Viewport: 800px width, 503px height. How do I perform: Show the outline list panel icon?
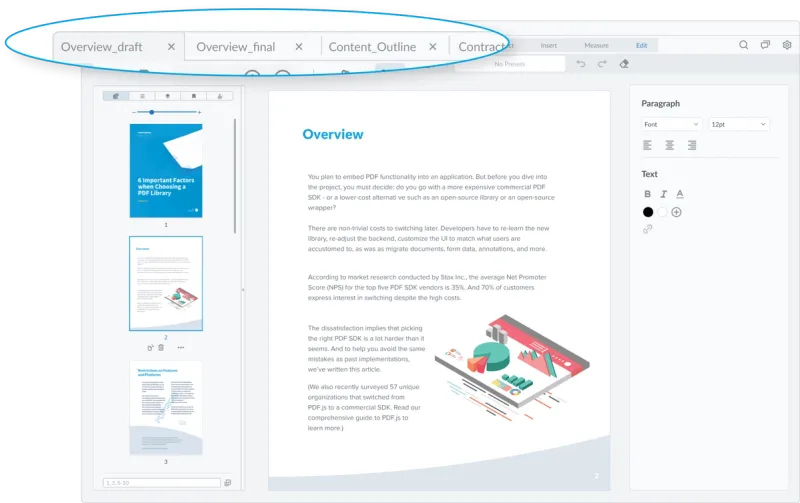tap(142, 96)
